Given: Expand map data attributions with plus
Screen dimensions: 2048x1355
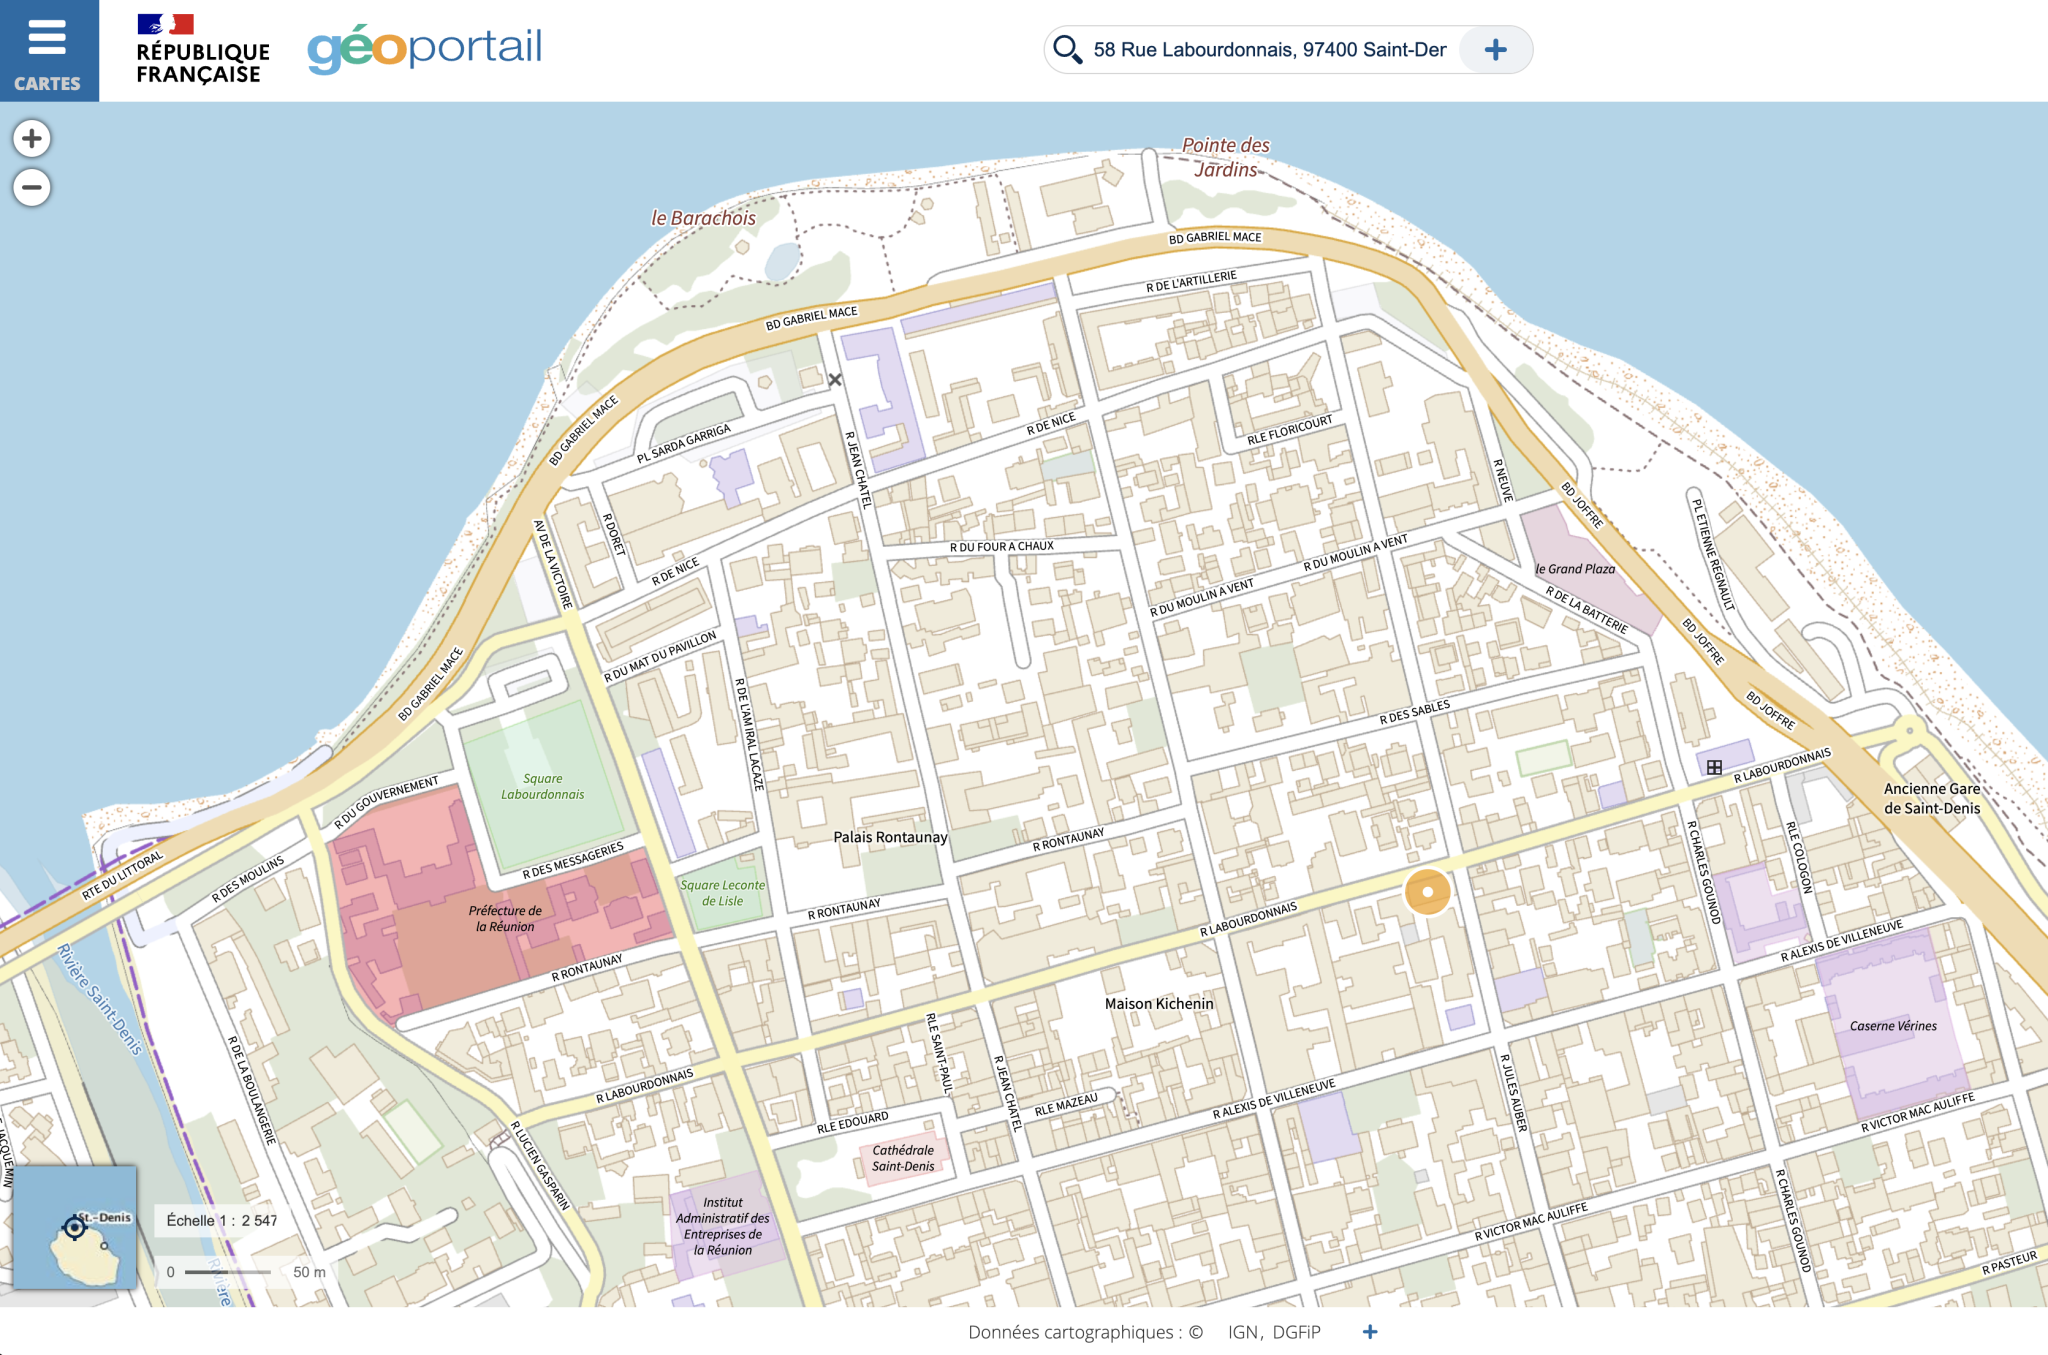Looking at the screenshot, I should coord(1370,1331).
